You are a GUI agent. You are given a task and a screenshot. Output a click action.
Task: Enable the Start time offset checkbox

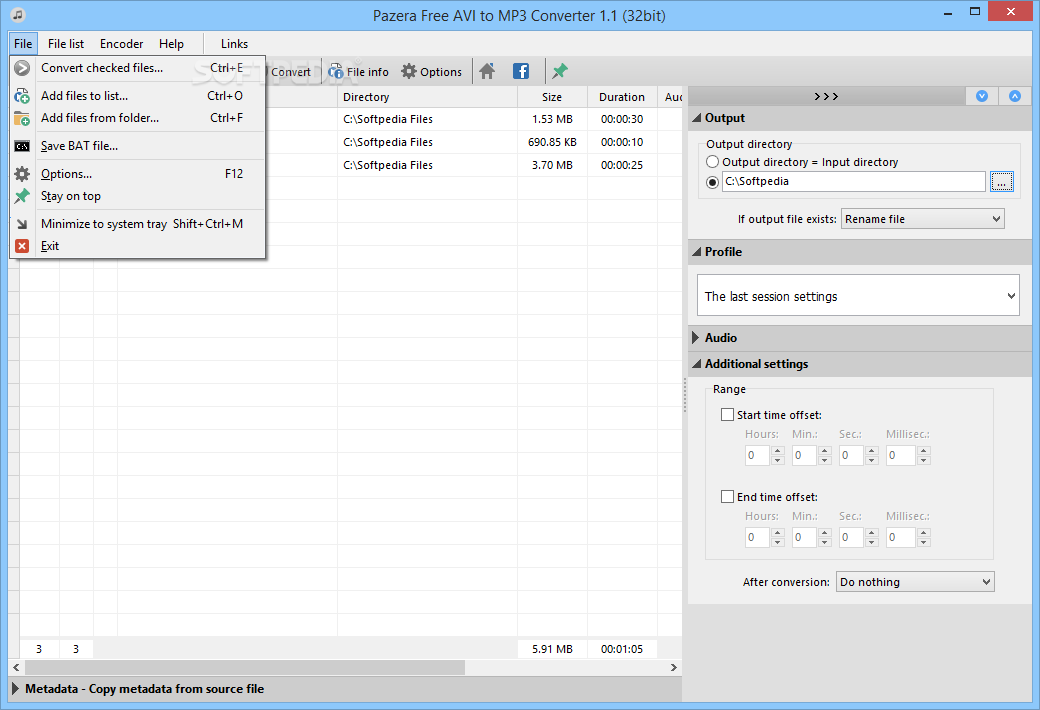[728, 415]
